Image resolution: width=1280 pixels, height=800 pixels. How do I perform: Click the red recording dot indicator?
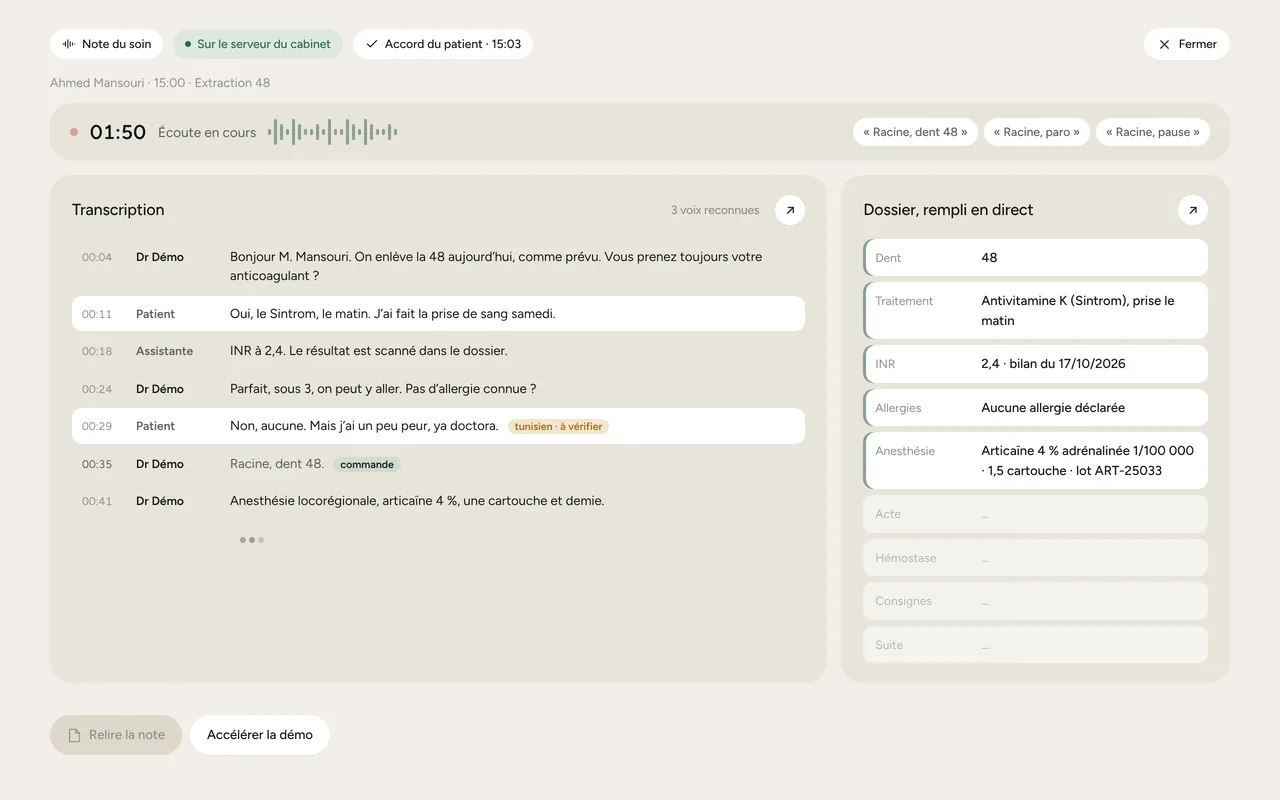pos(74,132)
